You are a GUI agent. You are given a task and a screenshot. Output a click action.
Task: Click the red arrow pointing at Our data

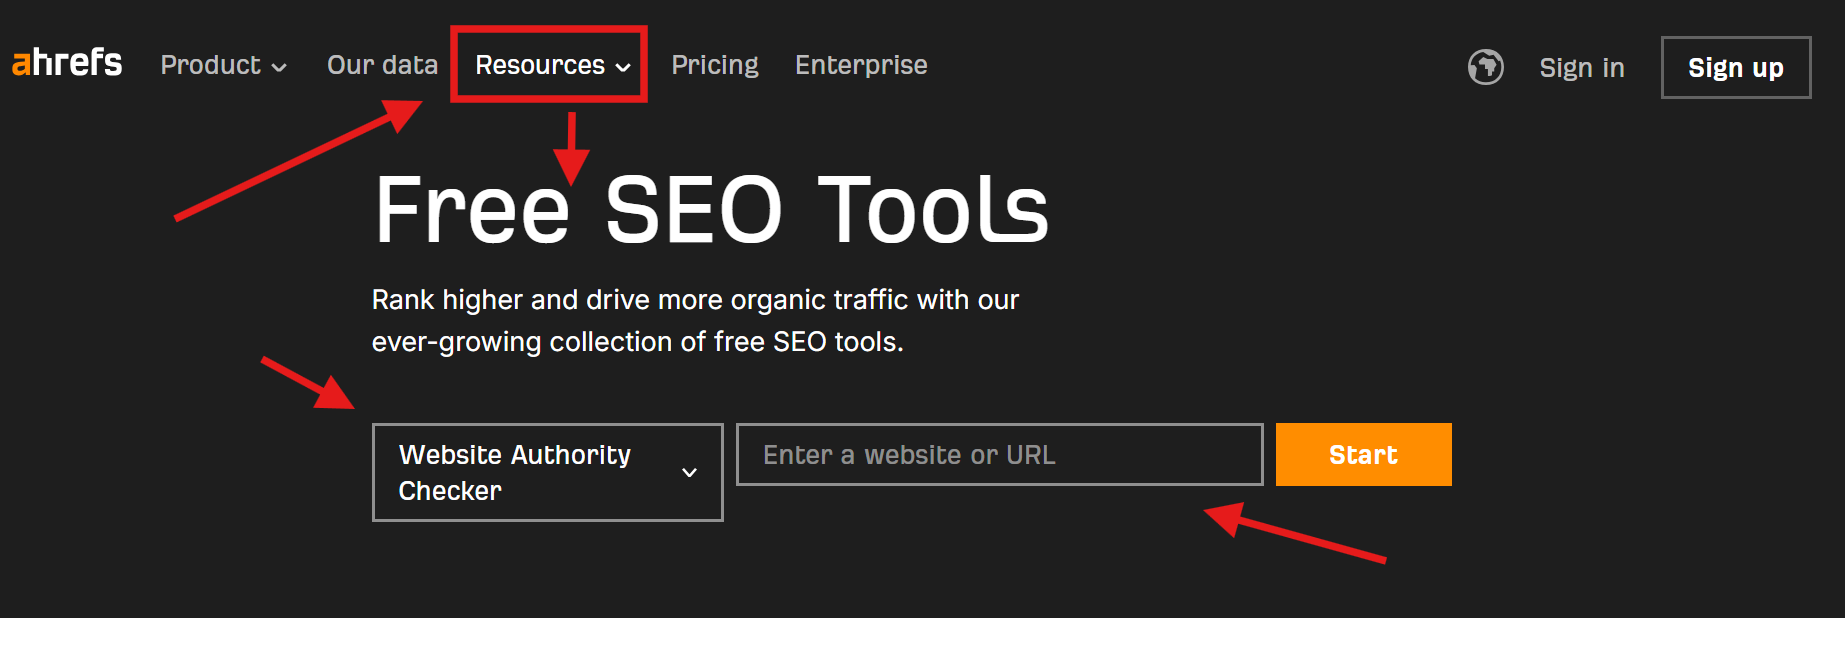[300, 158]
